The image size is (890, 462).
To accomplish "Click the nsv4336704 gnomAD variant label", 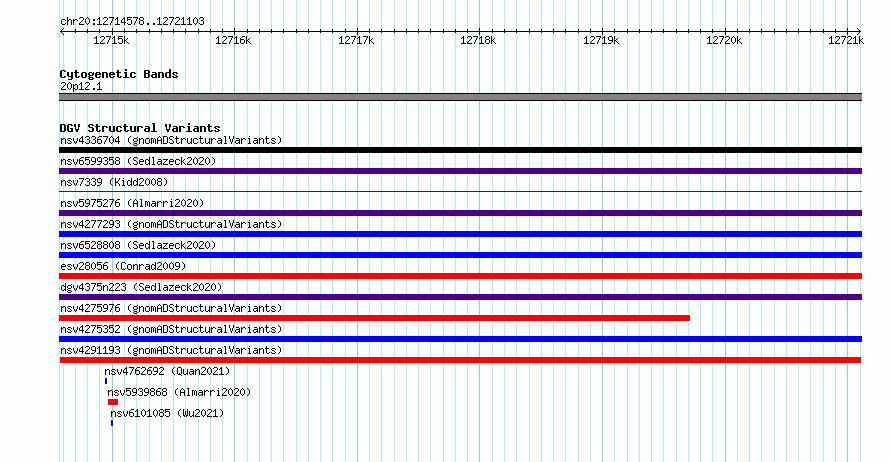I will tap(171, 140).
